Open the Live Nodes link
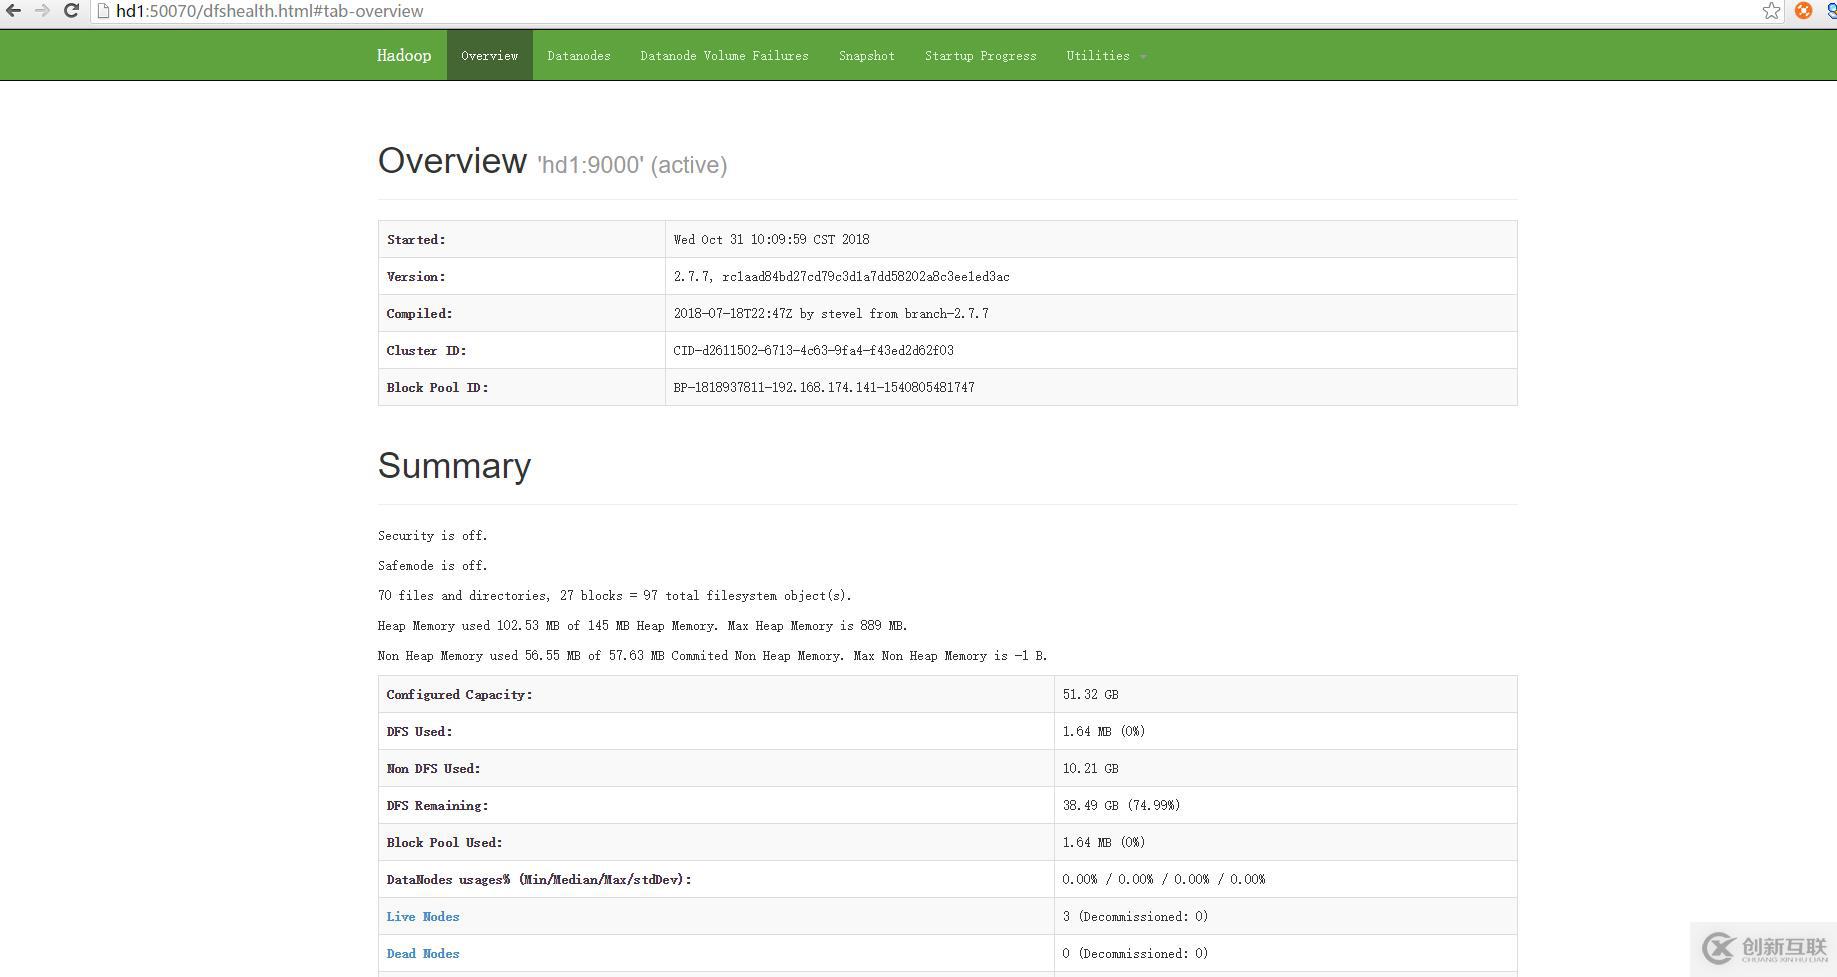Screen dimensions: 1837x977 tap(423, 916)
